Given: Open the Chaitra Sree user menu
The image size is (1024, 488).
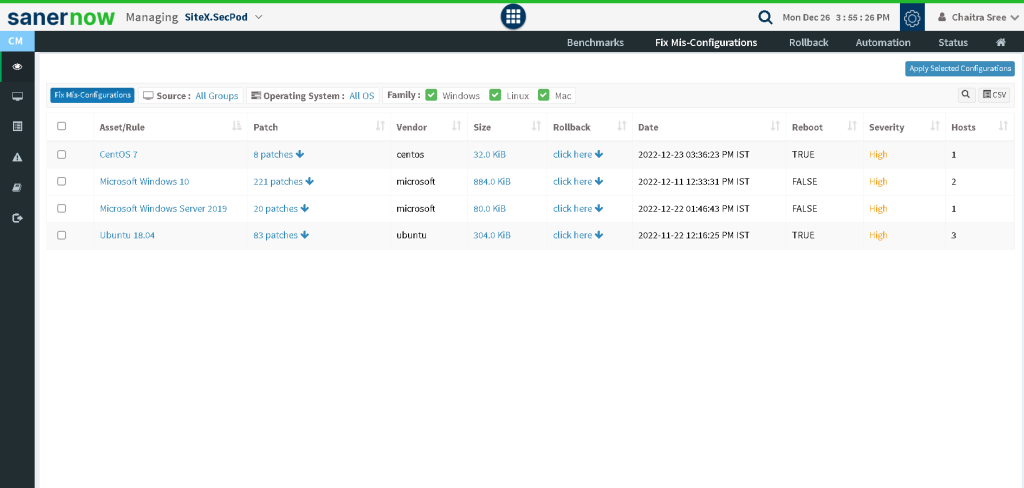Looking at the screenshot, I should 978,18.
